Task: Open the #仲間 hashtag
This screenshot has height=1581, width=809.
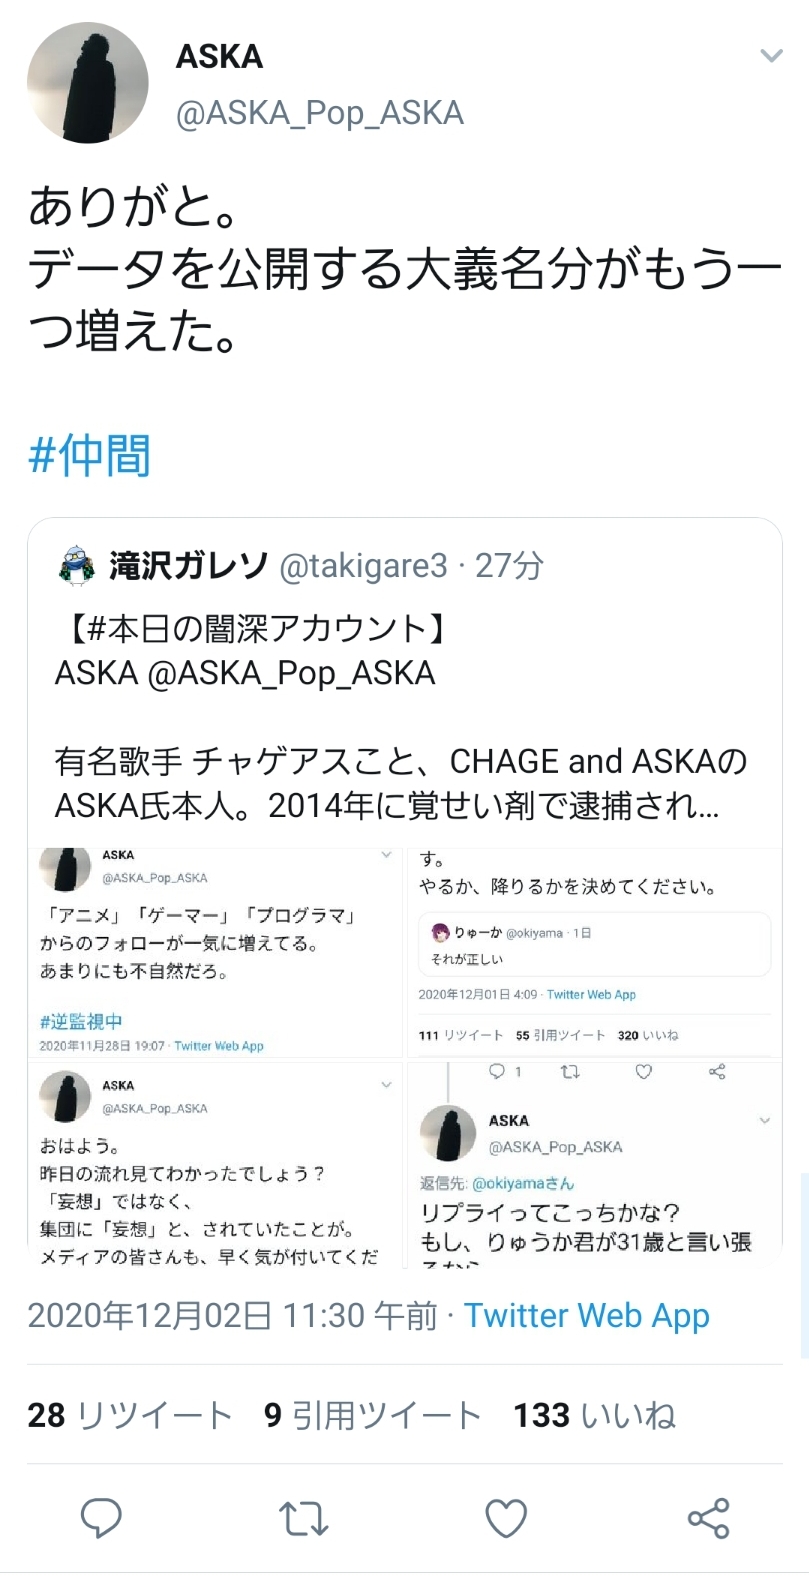Action: [x=90, y=456]
